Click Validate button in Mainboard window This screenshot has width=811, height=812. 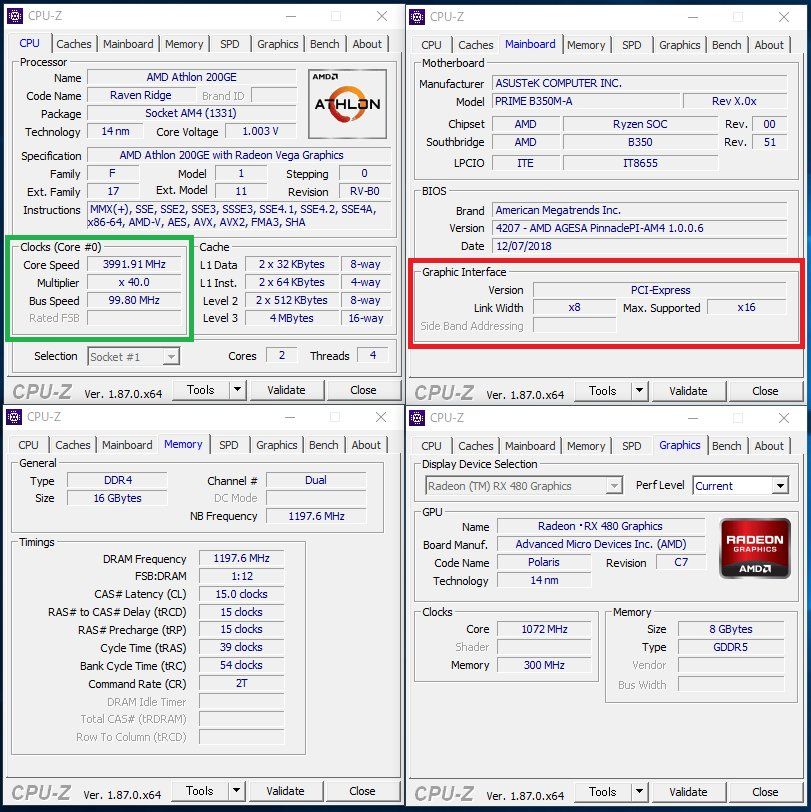(x=688, y=391)
